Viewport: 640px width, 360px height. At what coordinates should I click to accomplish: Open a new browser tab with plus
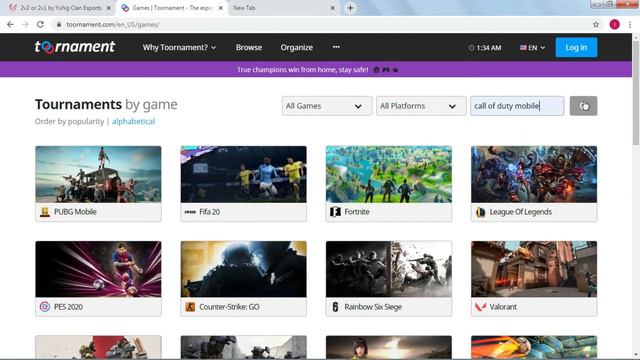coord(350,8)
